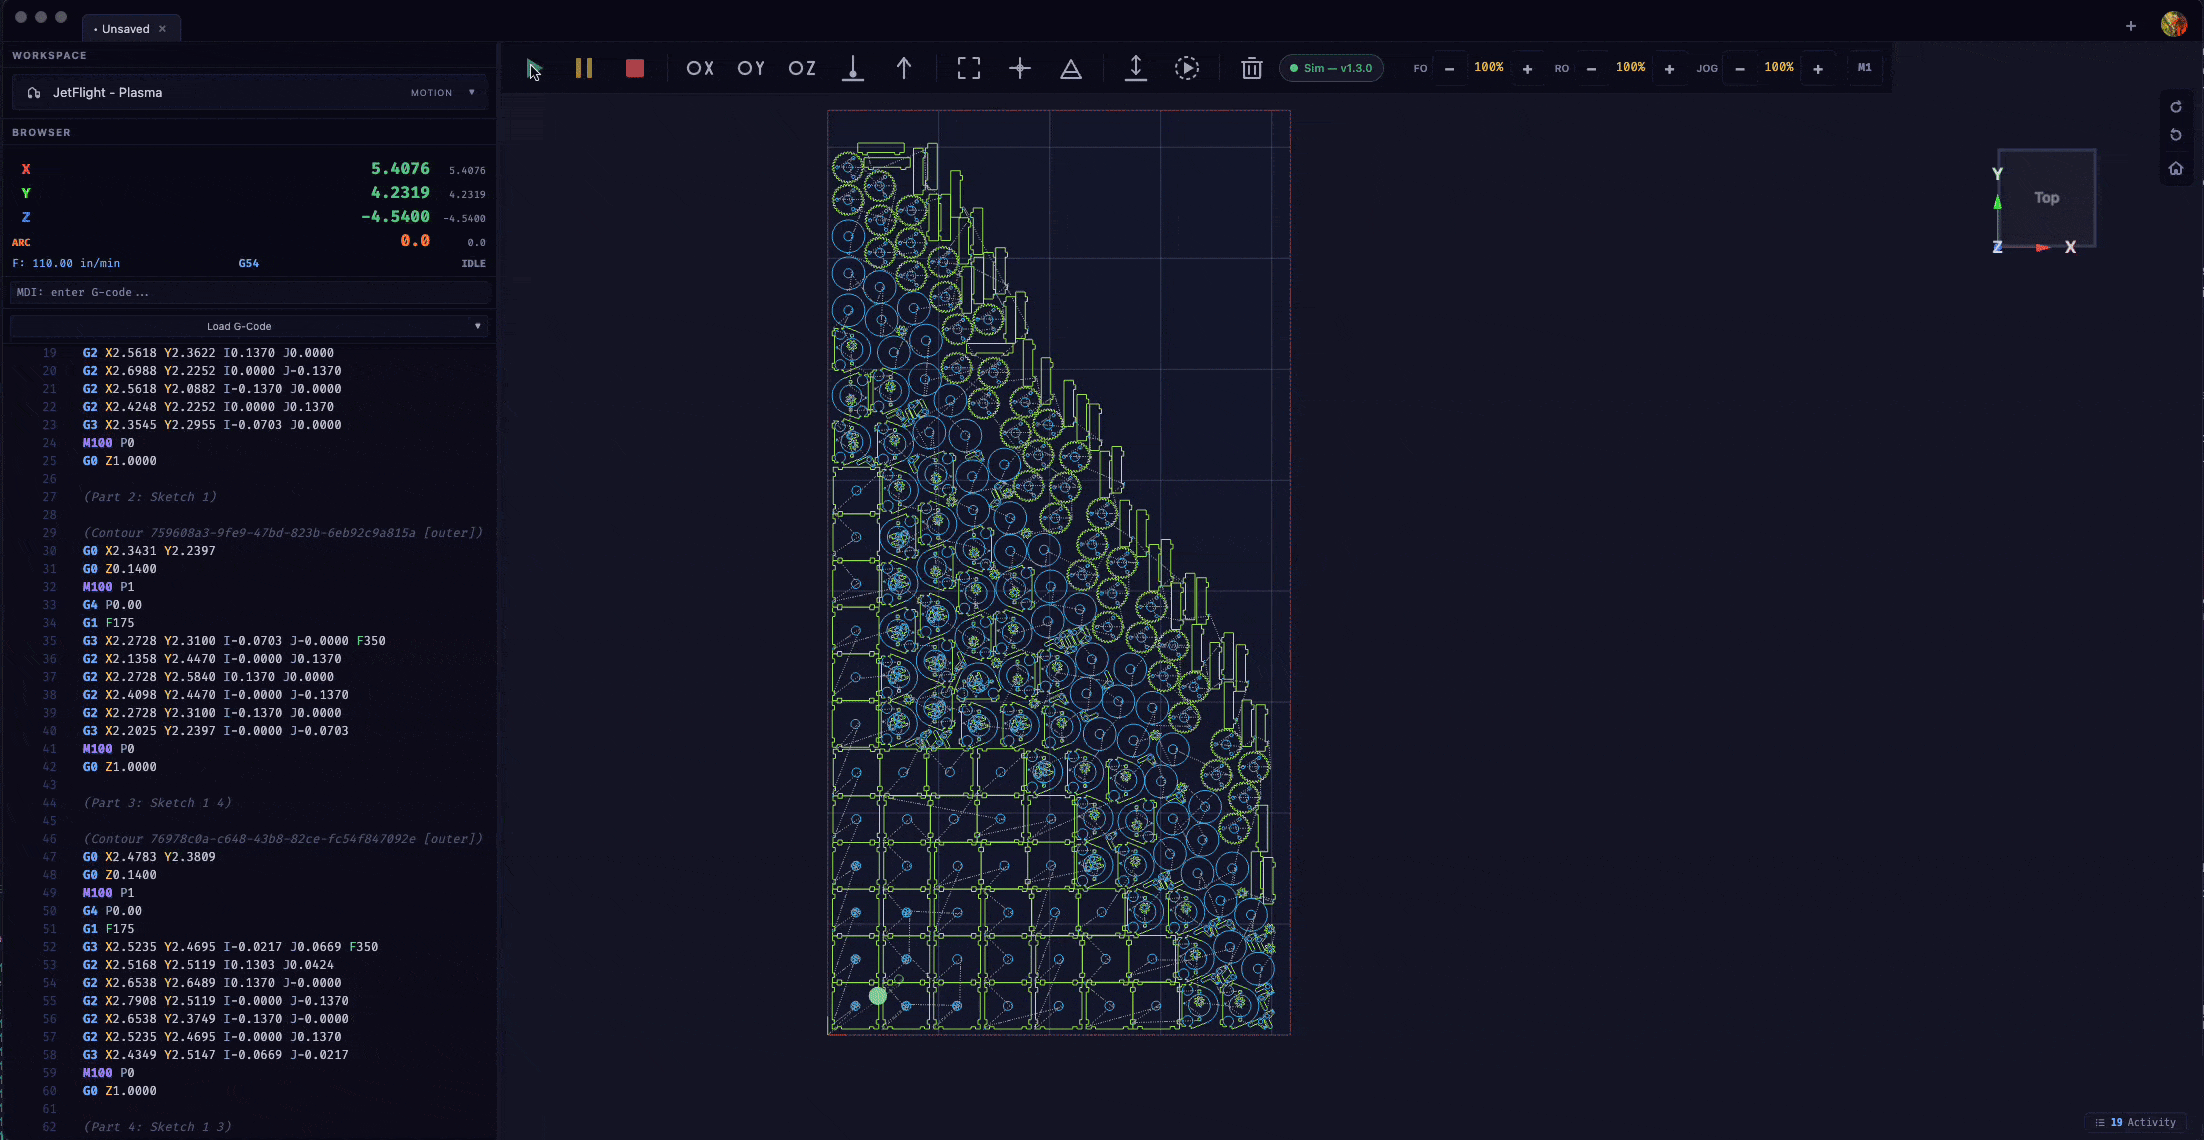Click the up-arrow retract icon
2204x1140 pixels.
[x=904, y=68]
